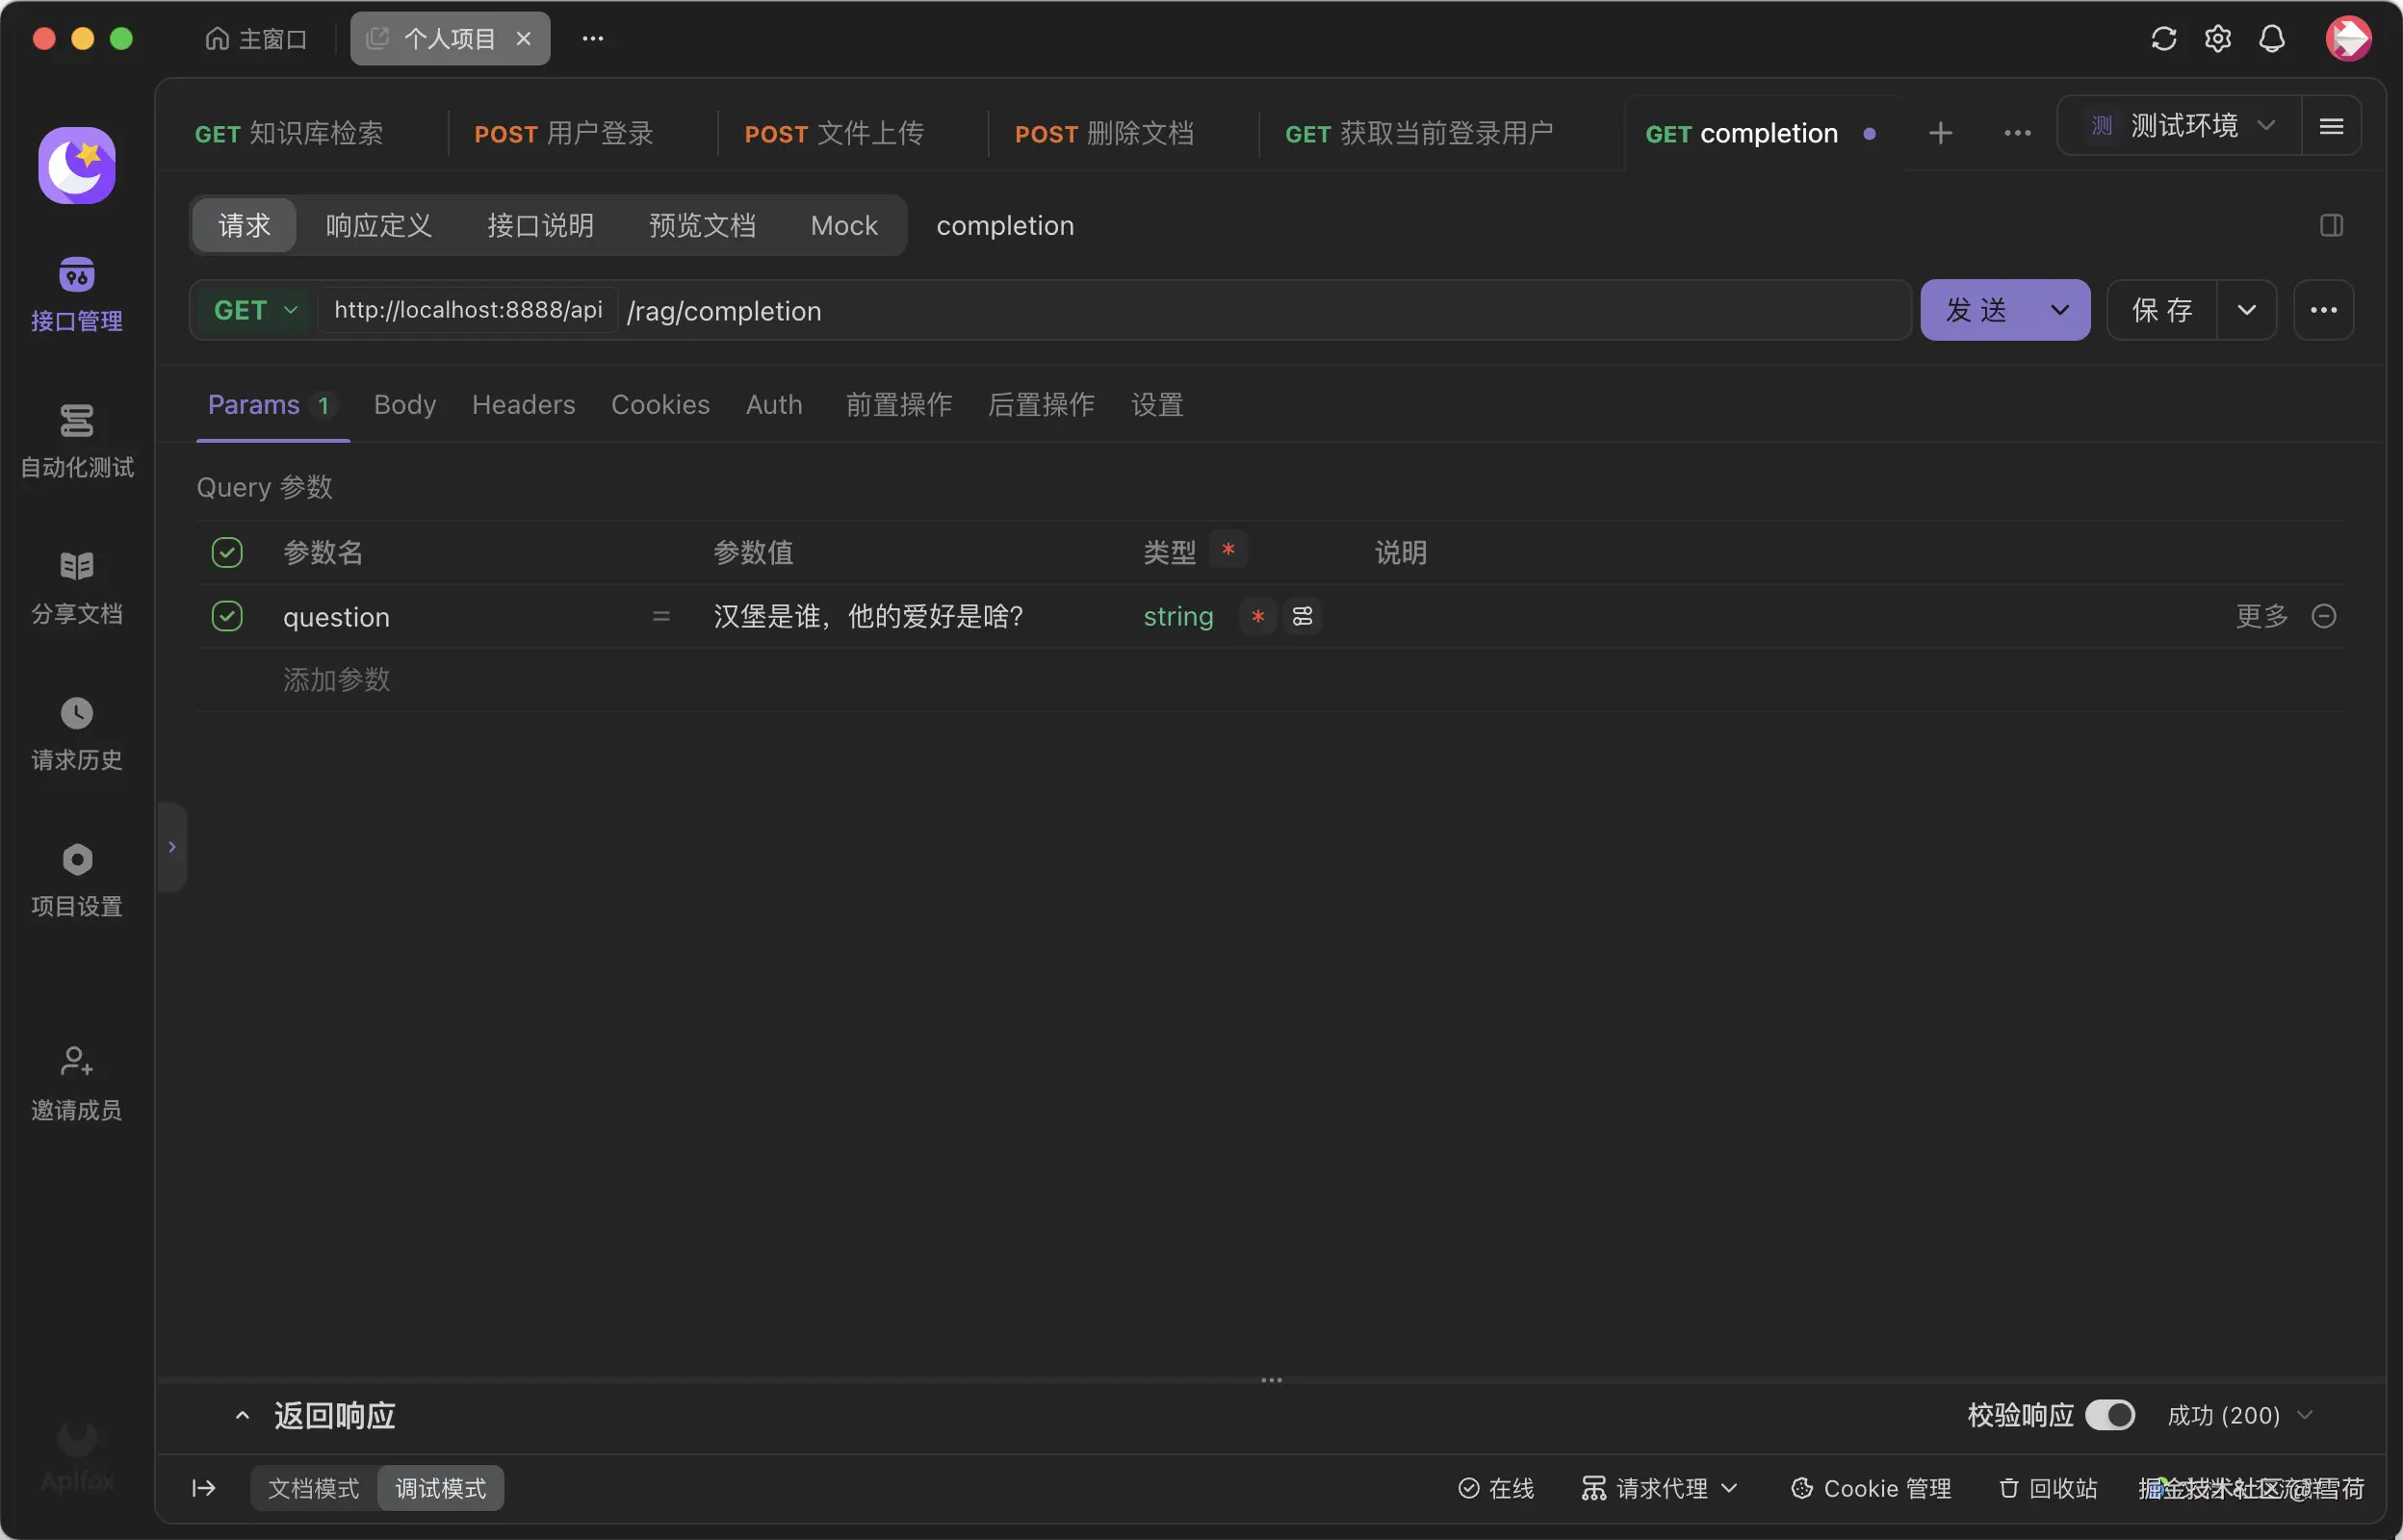Open 自动化测试 in the sidebar
The image size is (2403, 1540).
(77, 422)
